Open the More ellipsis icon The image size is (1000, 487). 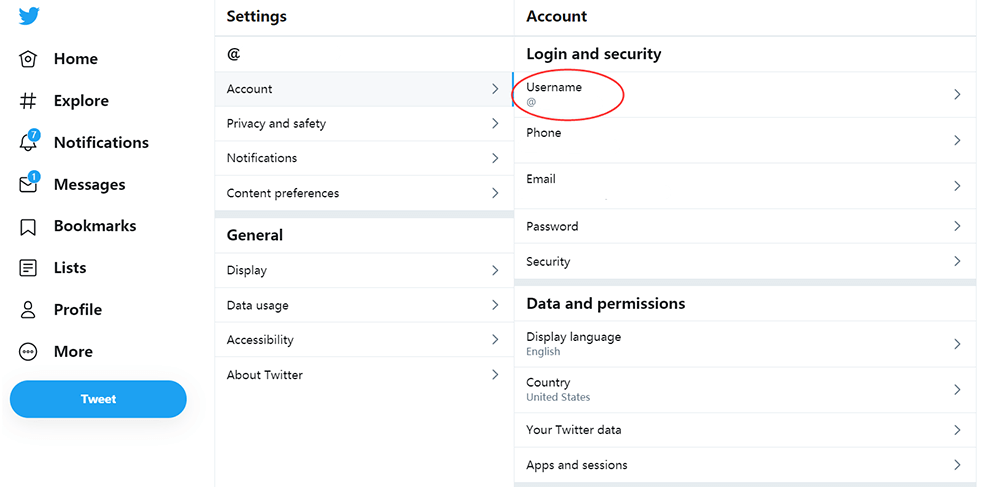pos(29,352)
